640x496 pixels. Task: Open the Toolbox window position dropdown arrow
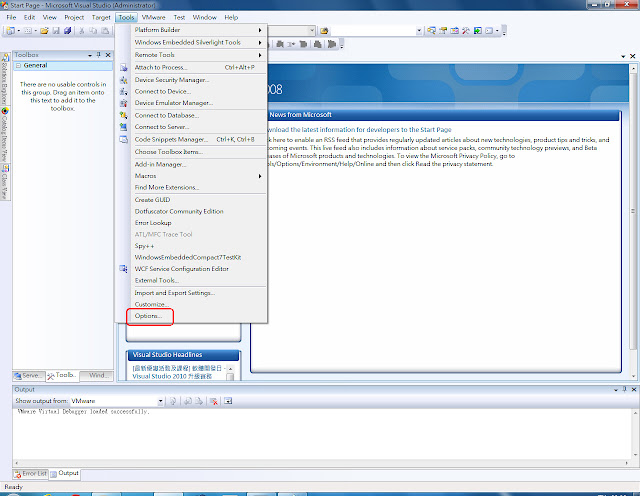(x=90, y=55)
